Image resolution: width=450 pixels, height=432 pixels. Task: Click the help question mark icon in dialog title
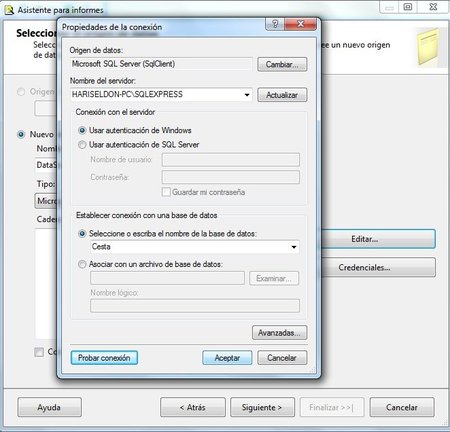pos(275,24)
